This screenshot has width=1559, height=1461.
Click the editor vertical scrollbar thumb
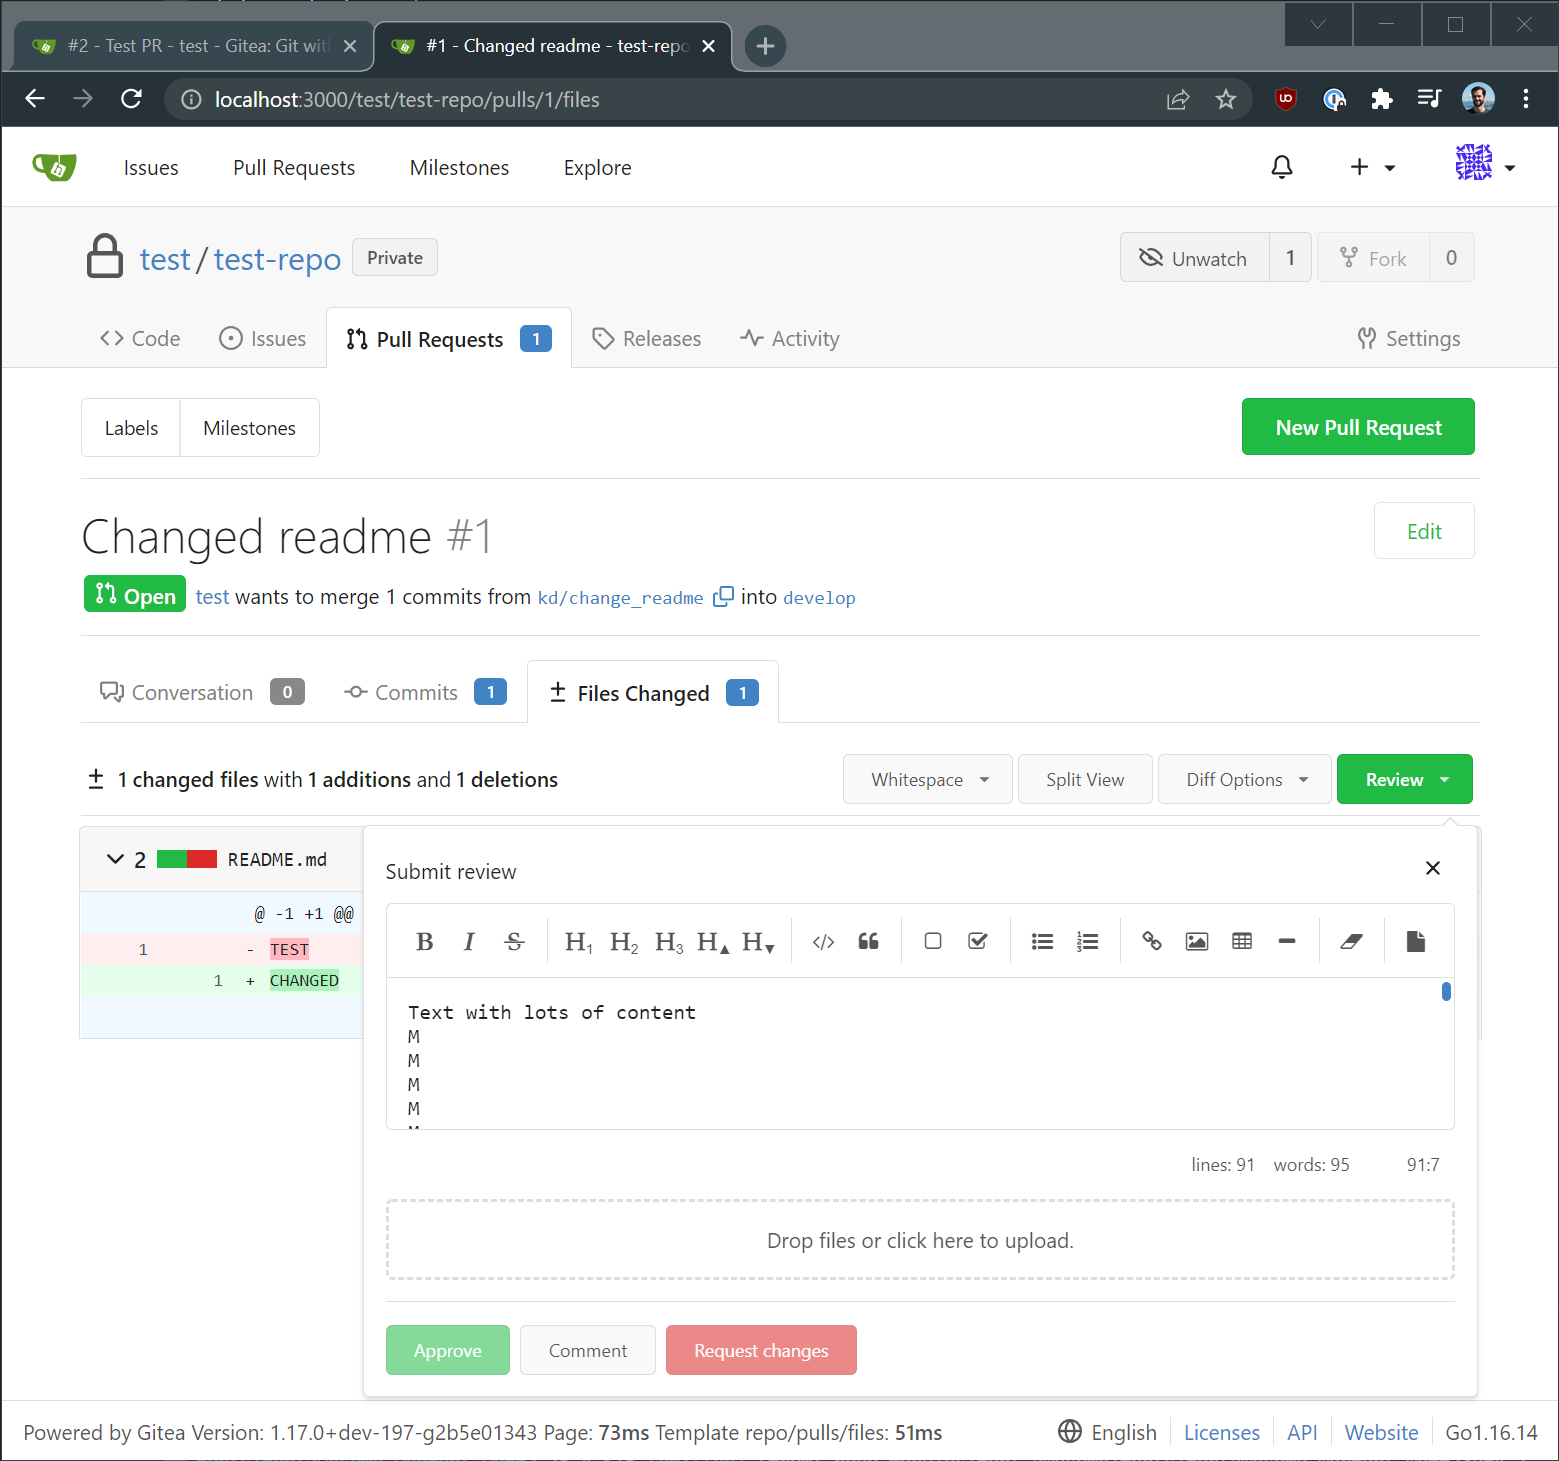1446,991
